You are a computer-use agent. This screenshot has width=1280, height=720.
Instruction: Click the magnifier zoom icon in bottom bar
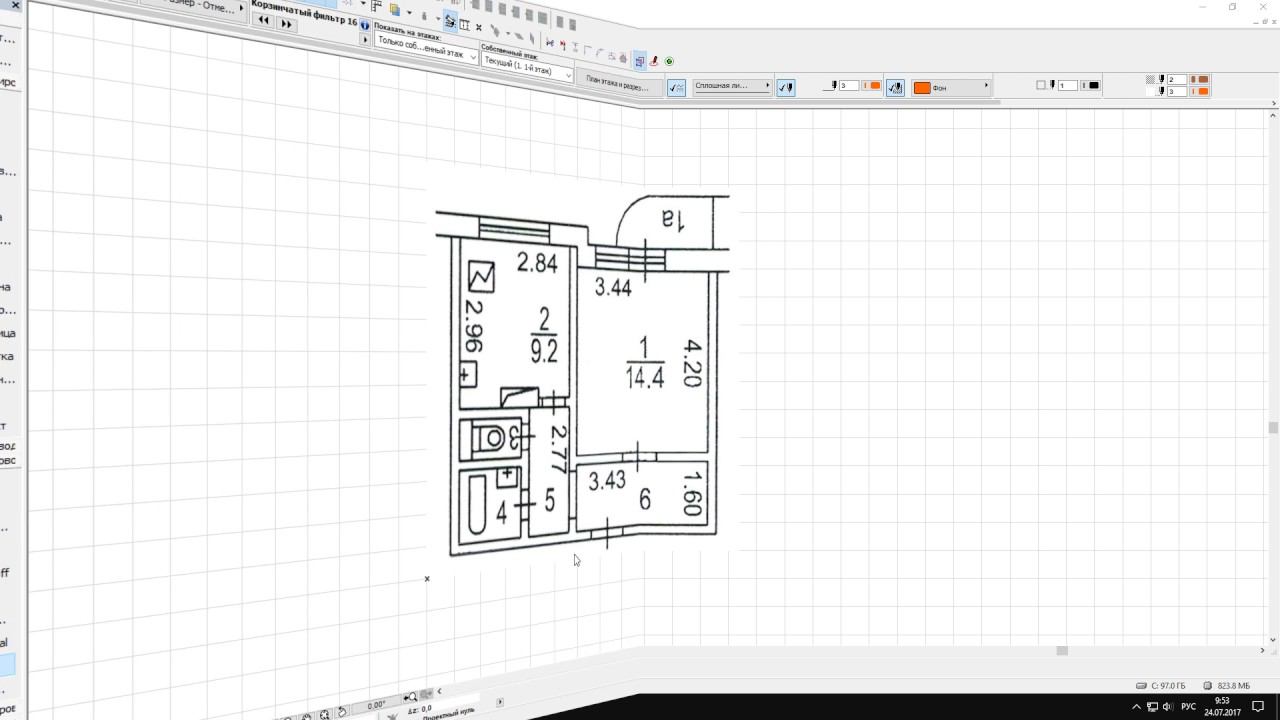(410, 697)
